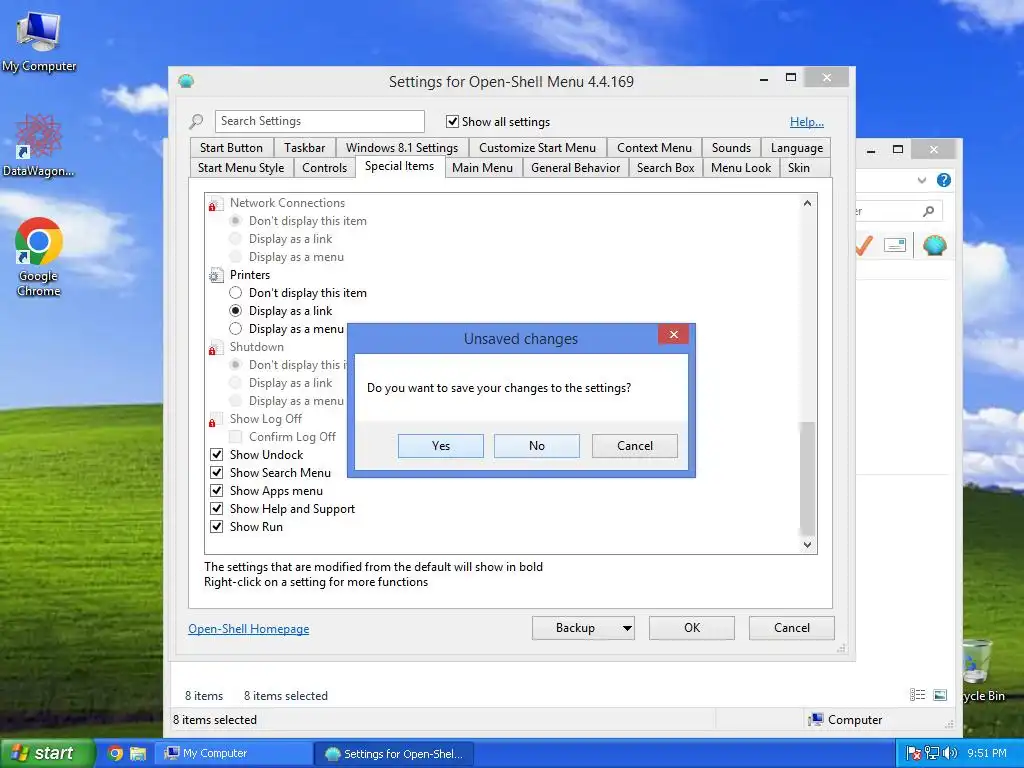Image resolution: width=1024 pixels, height=768 pixels.
Task: Open the Language tab
Action: pyautogui.click(x=797, y=148)
